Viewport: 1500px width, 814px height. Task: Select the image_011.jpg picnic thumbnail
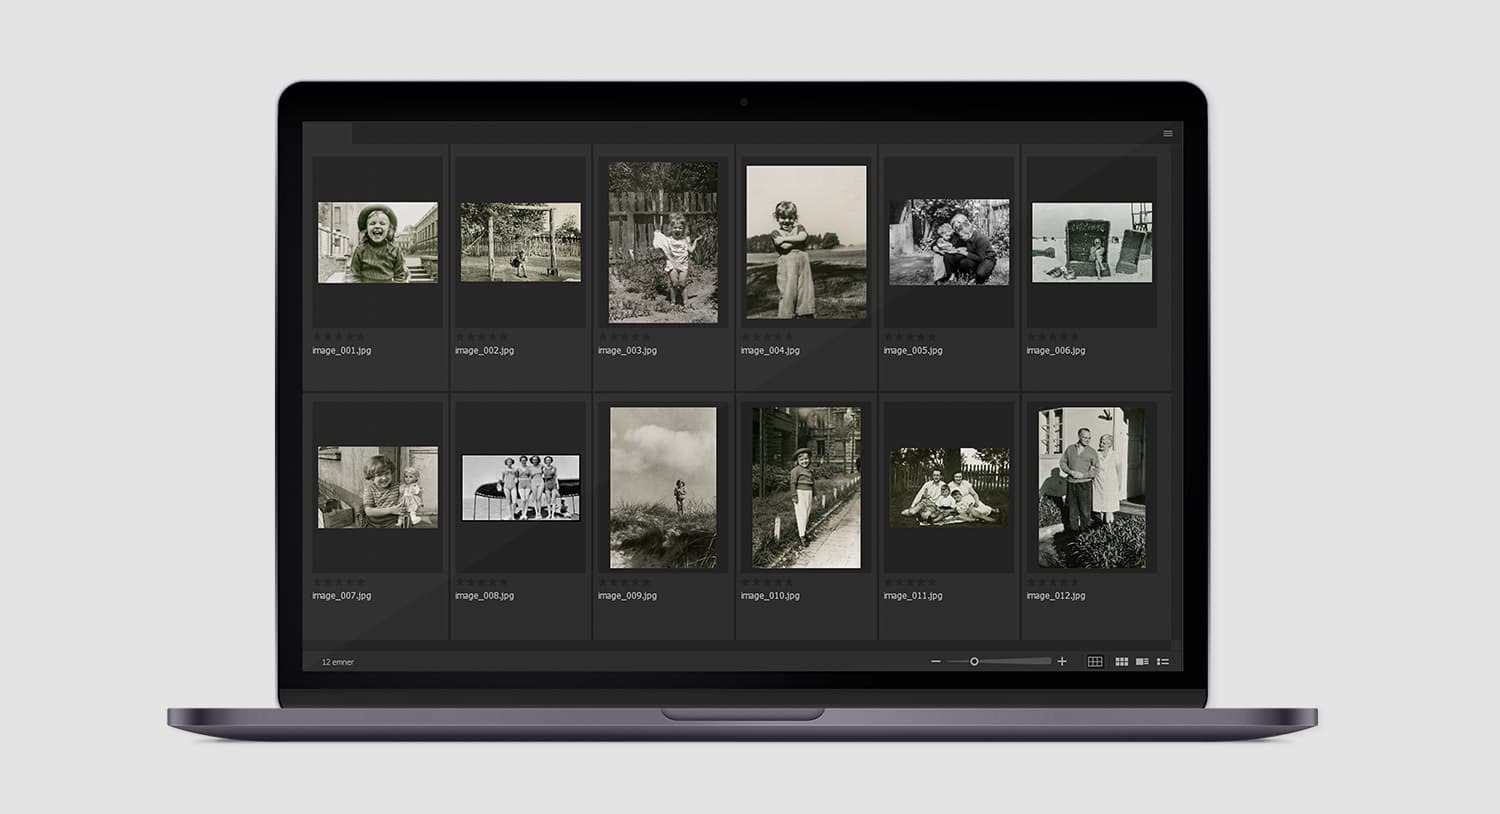[949, 488]
